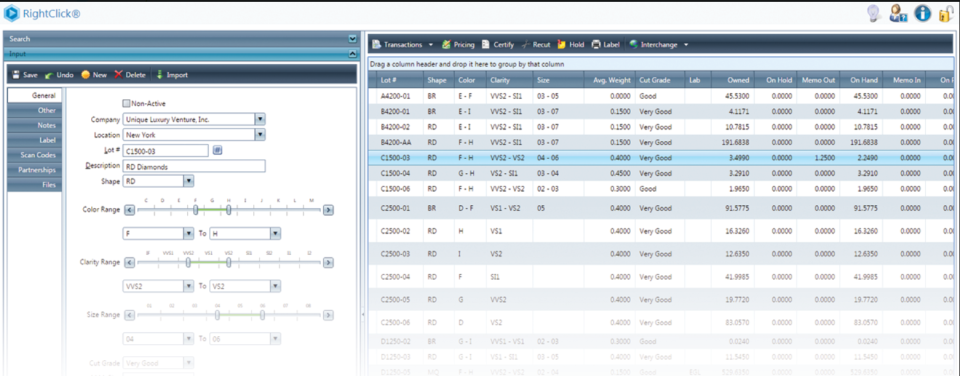Select the Label tab
960x376 pixels.
click(x=34, y=140)
